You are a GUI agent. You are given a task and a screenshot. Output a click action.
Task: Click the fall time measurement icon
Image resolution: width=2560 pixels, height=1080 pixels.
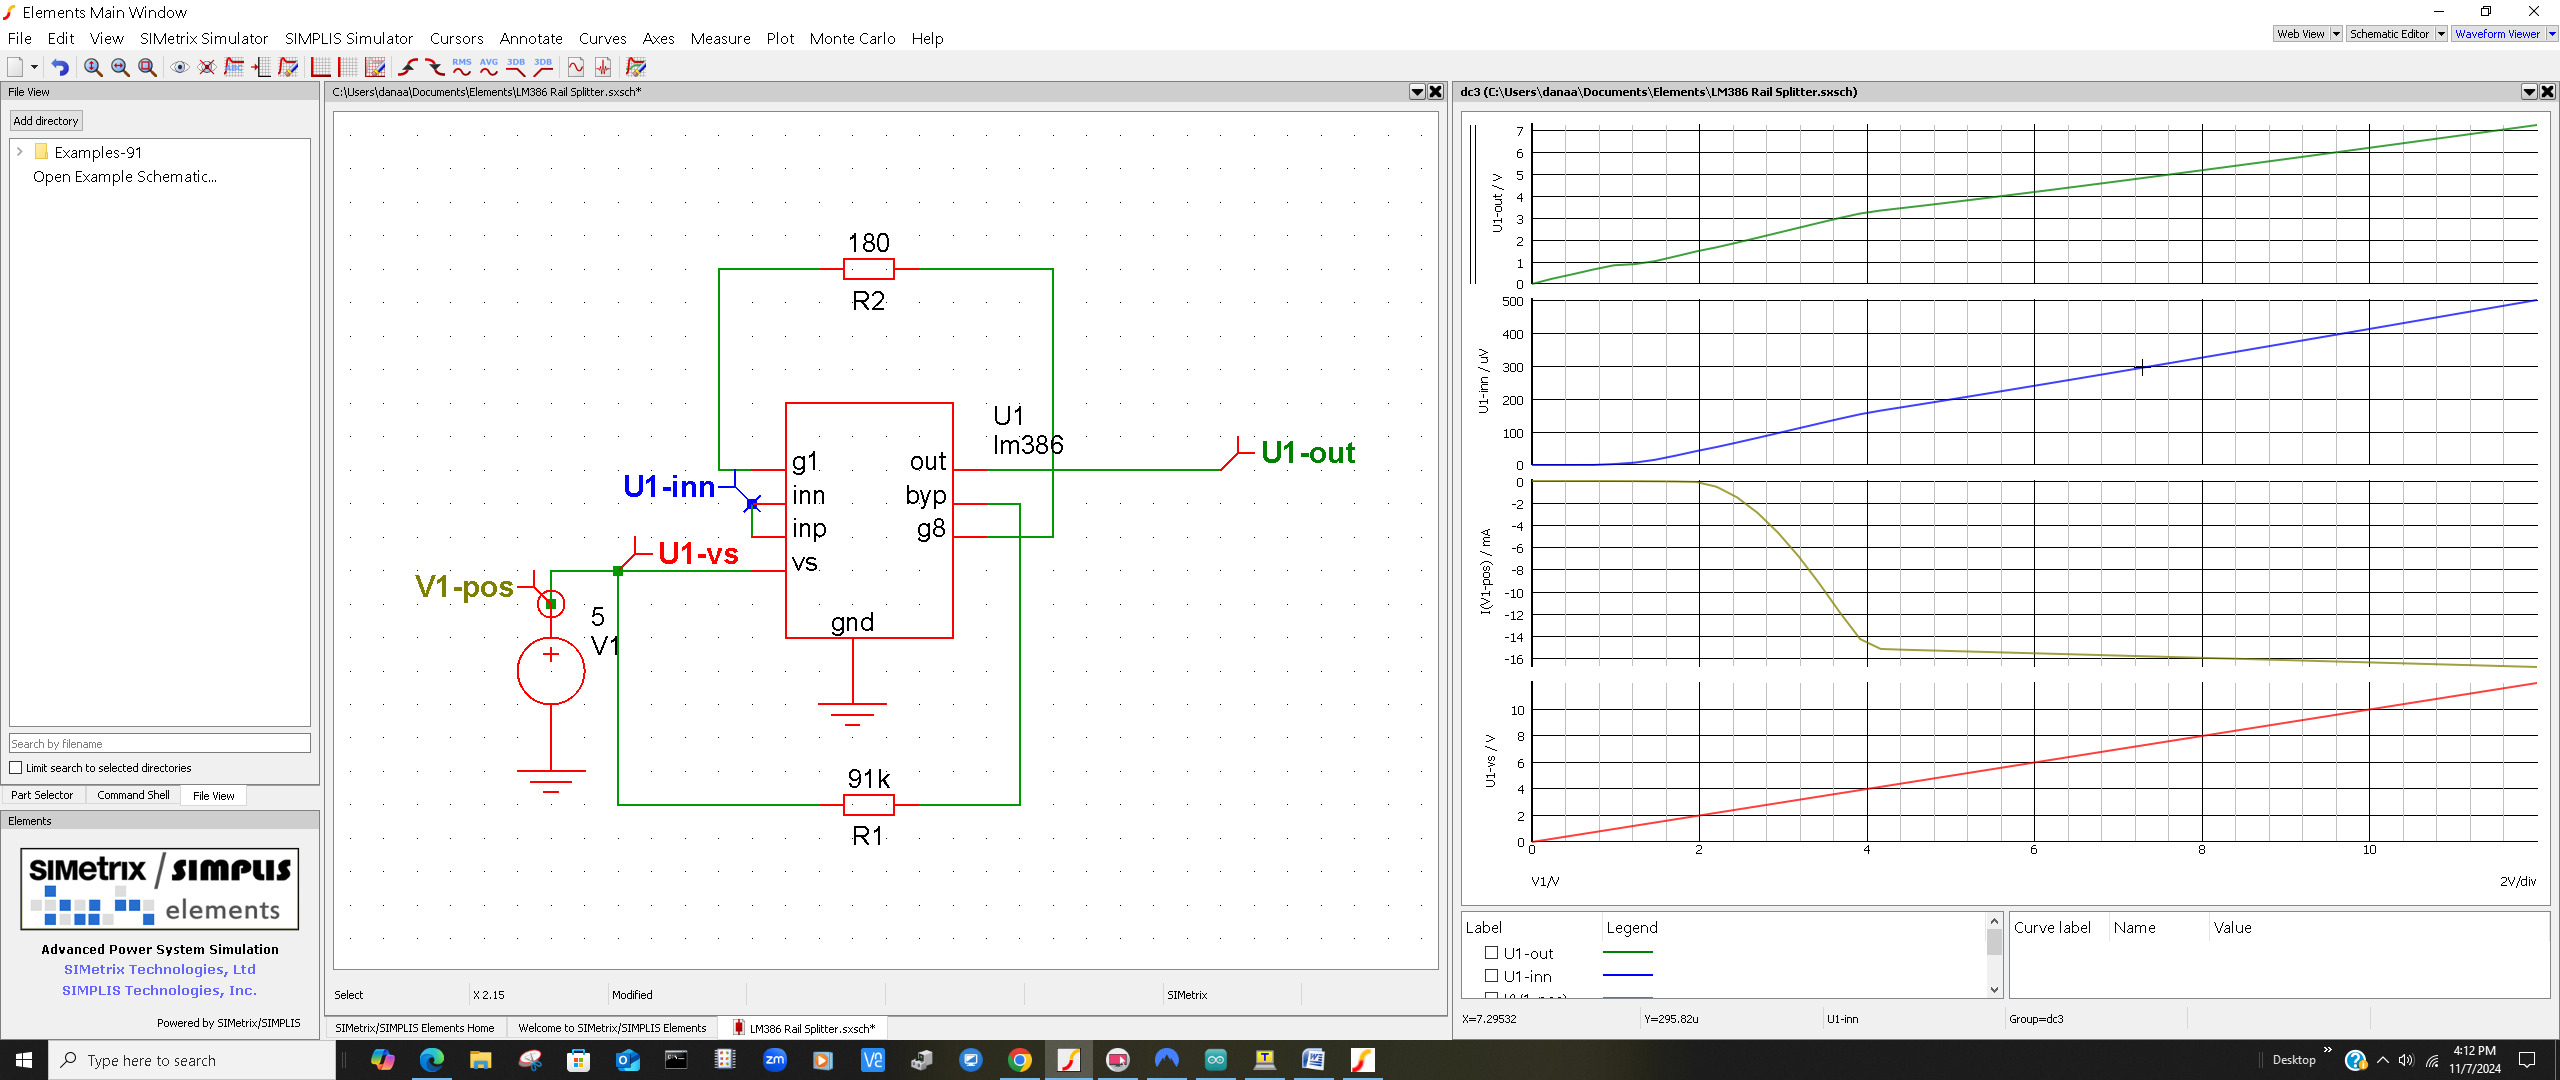[x=435, y=67]
